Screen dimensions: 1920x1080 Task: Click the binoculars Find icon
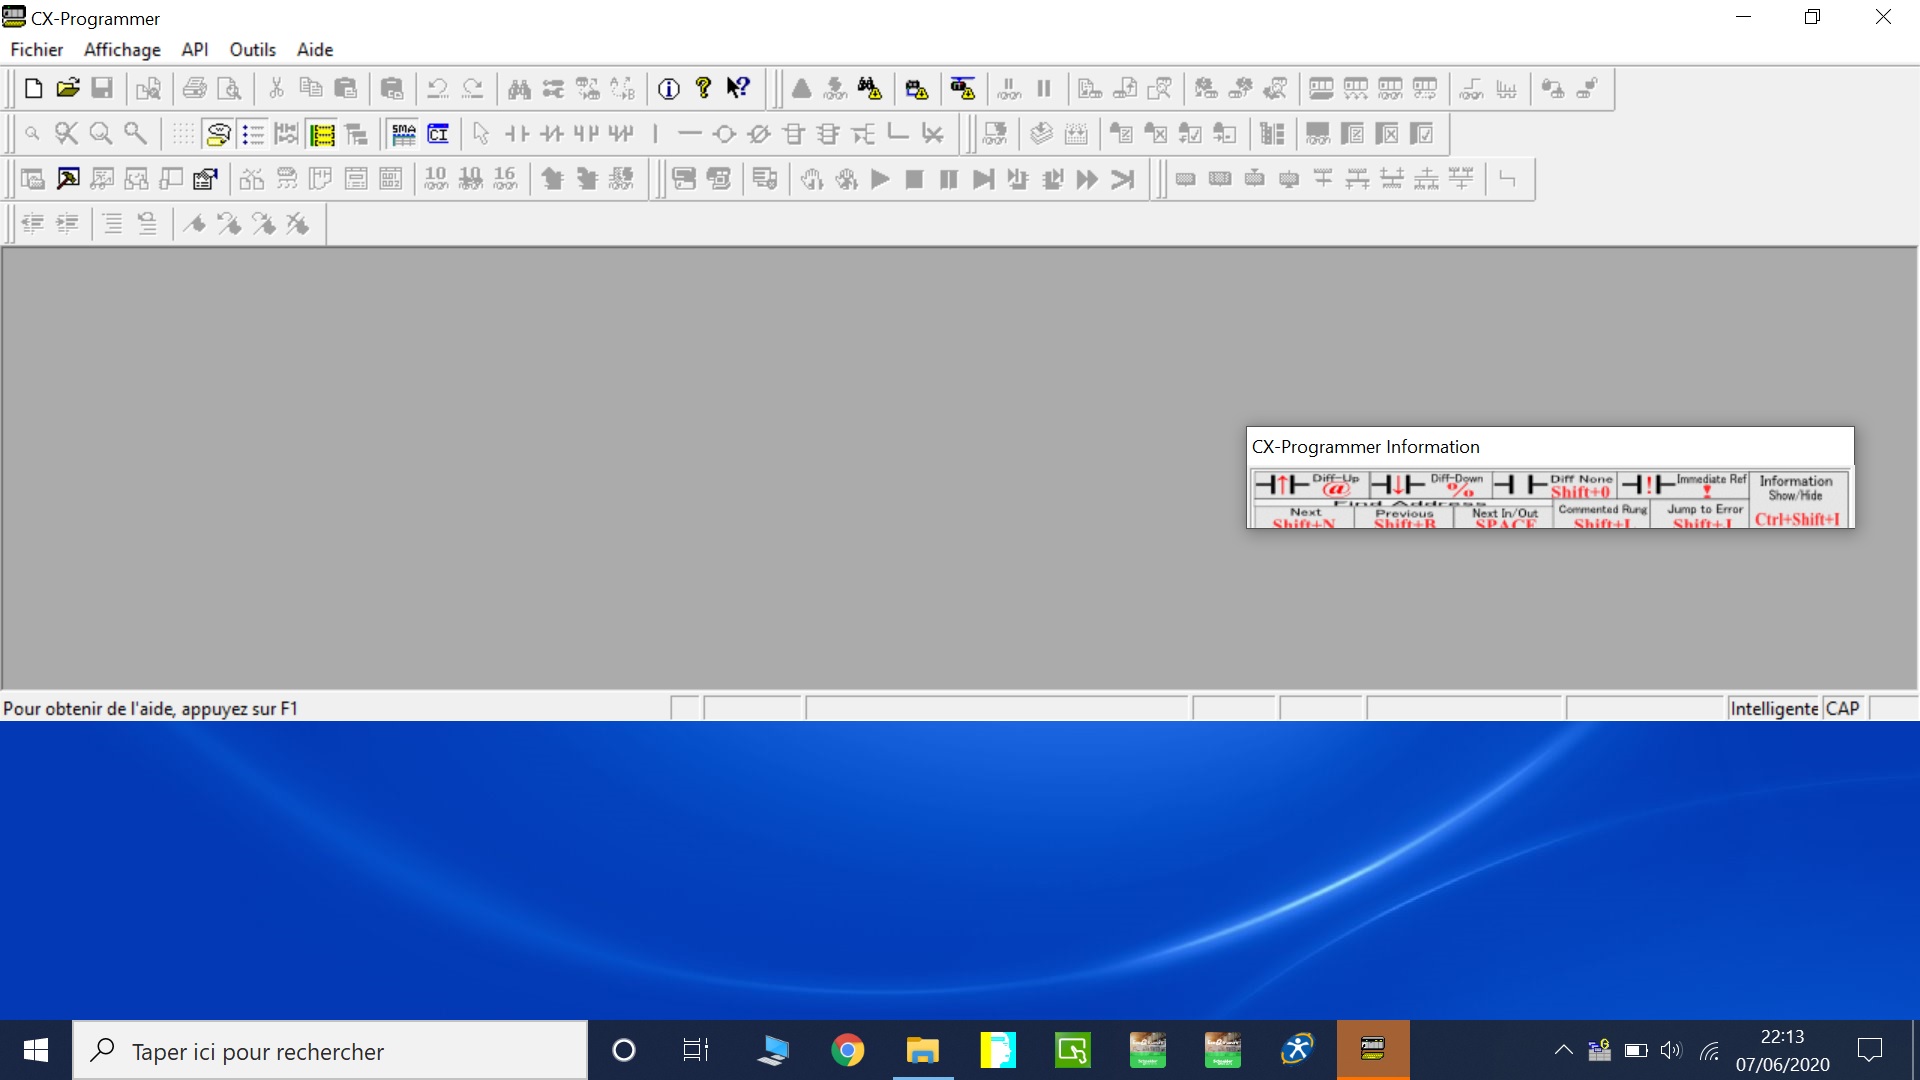[x=519, y=89]
